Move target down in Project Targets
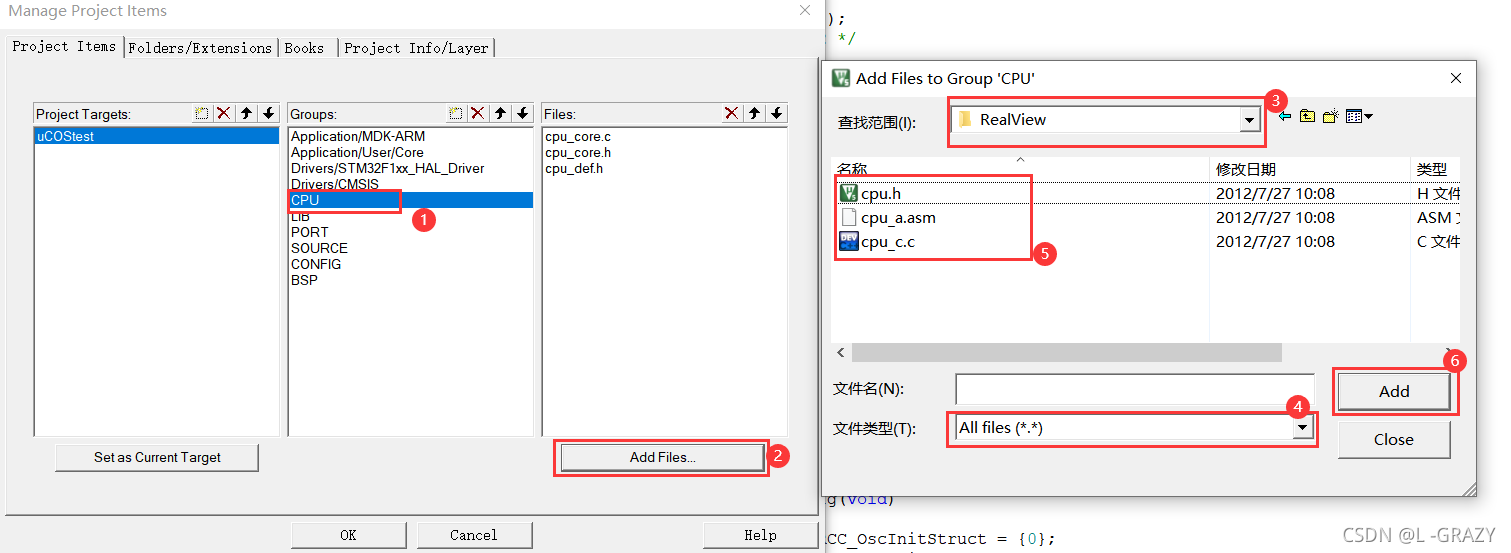The height and width of the screenshot is (553, 1511). pos(268,114)
